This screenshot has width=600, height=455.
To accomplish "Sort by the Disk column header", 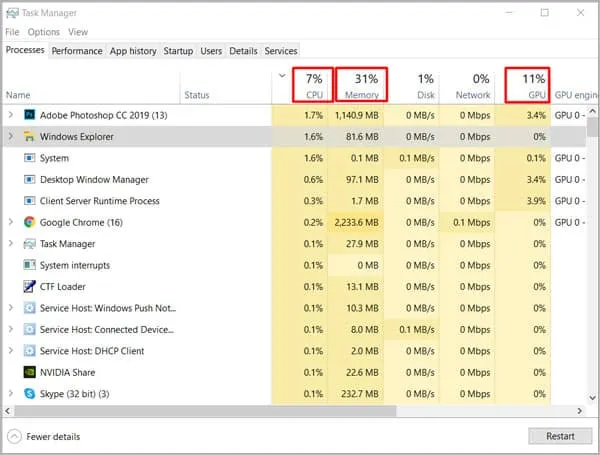I will [414, 86].
